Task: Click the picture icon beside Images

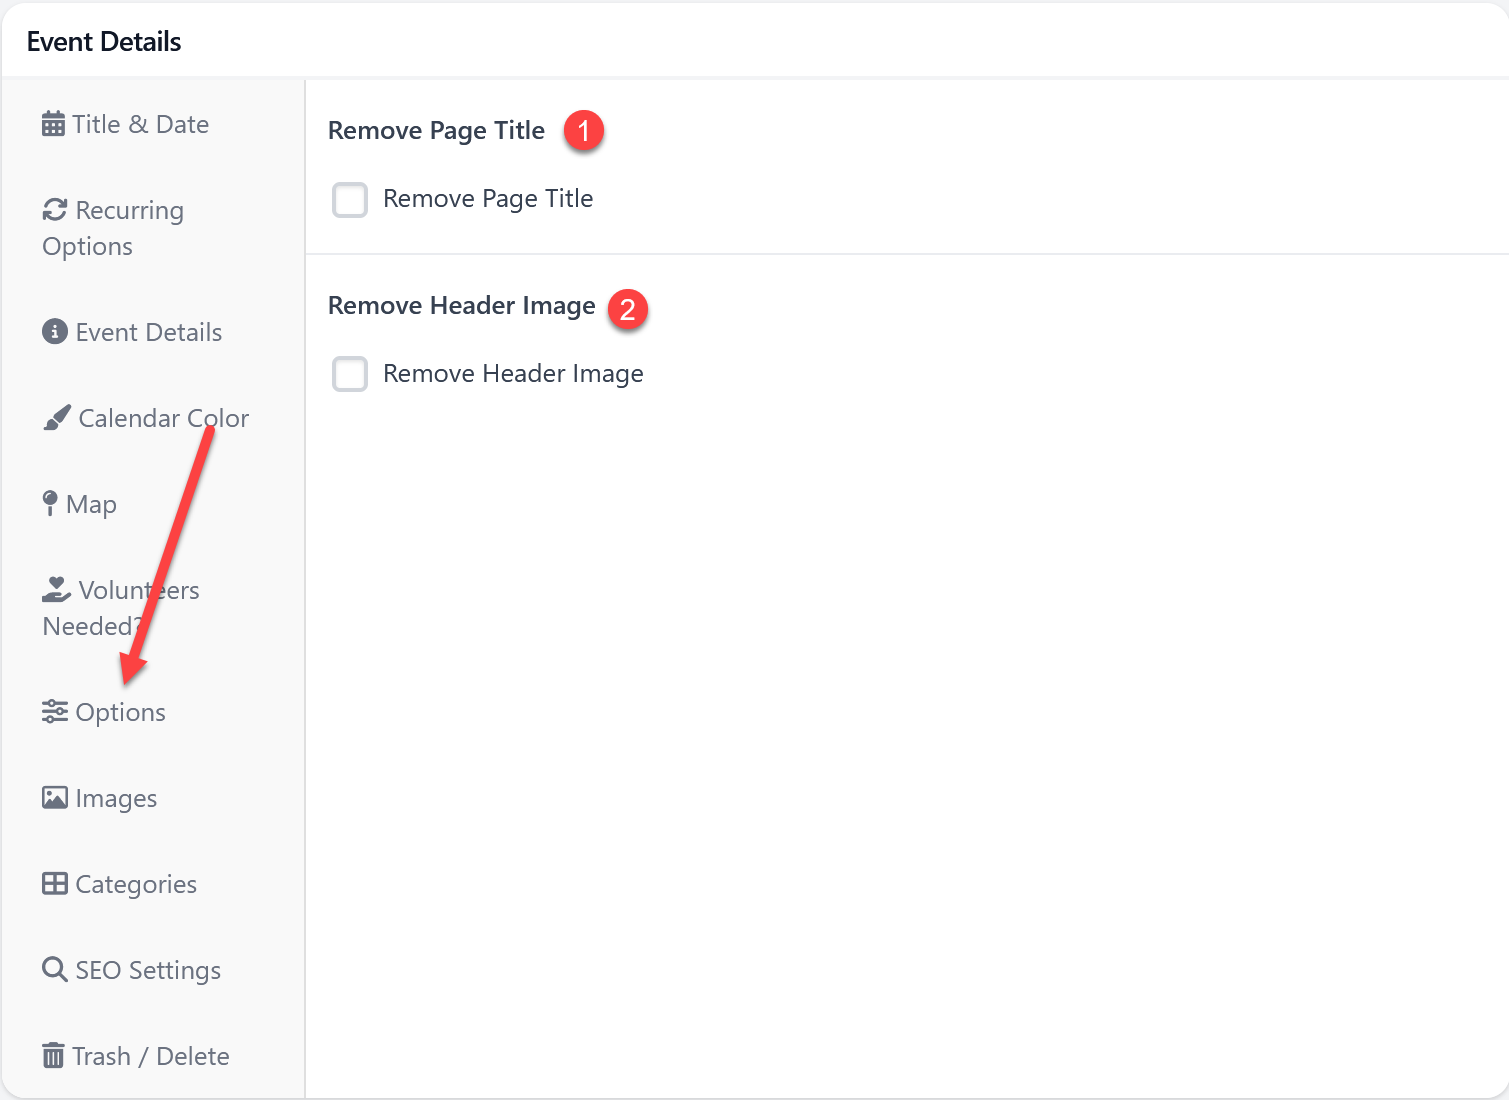Action: pos(54,798)
